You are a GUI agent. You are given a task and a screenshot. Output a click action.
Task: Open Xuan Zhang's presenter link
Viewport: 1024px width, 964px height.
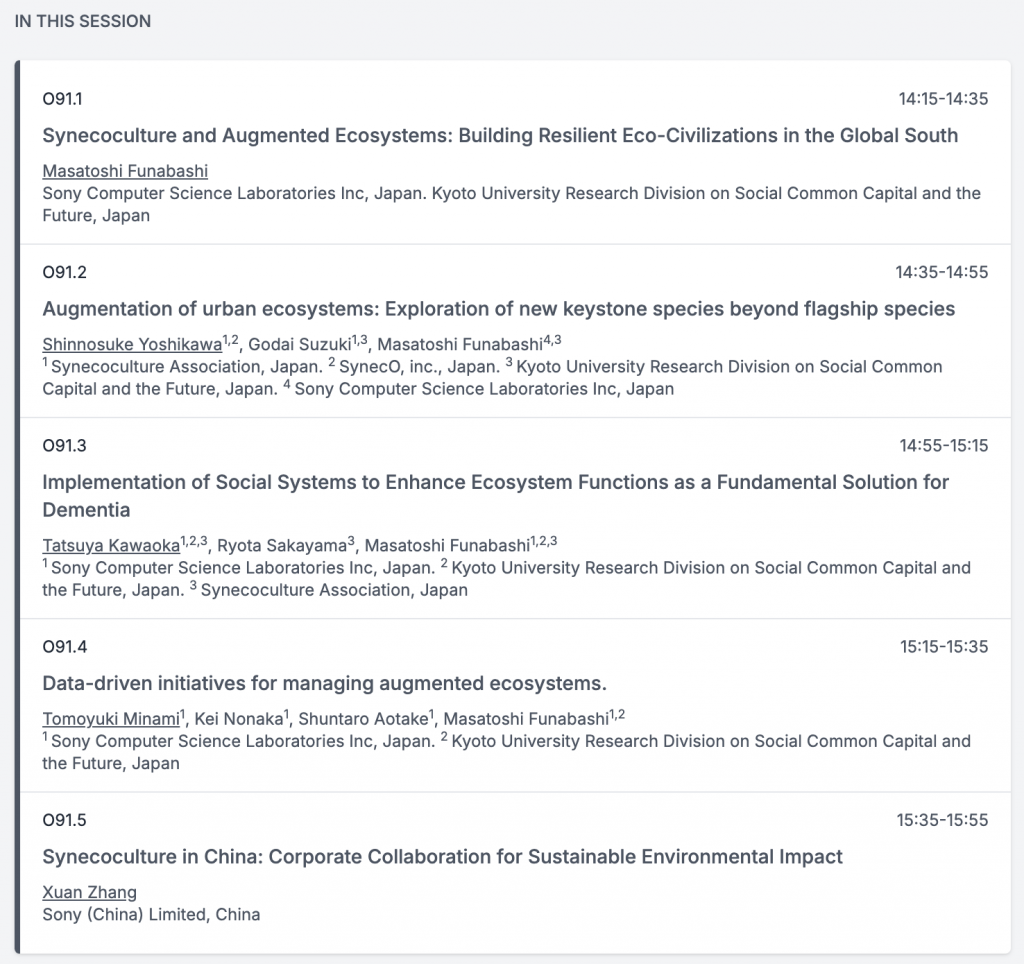pyautogui.click(x=89, y=892)
